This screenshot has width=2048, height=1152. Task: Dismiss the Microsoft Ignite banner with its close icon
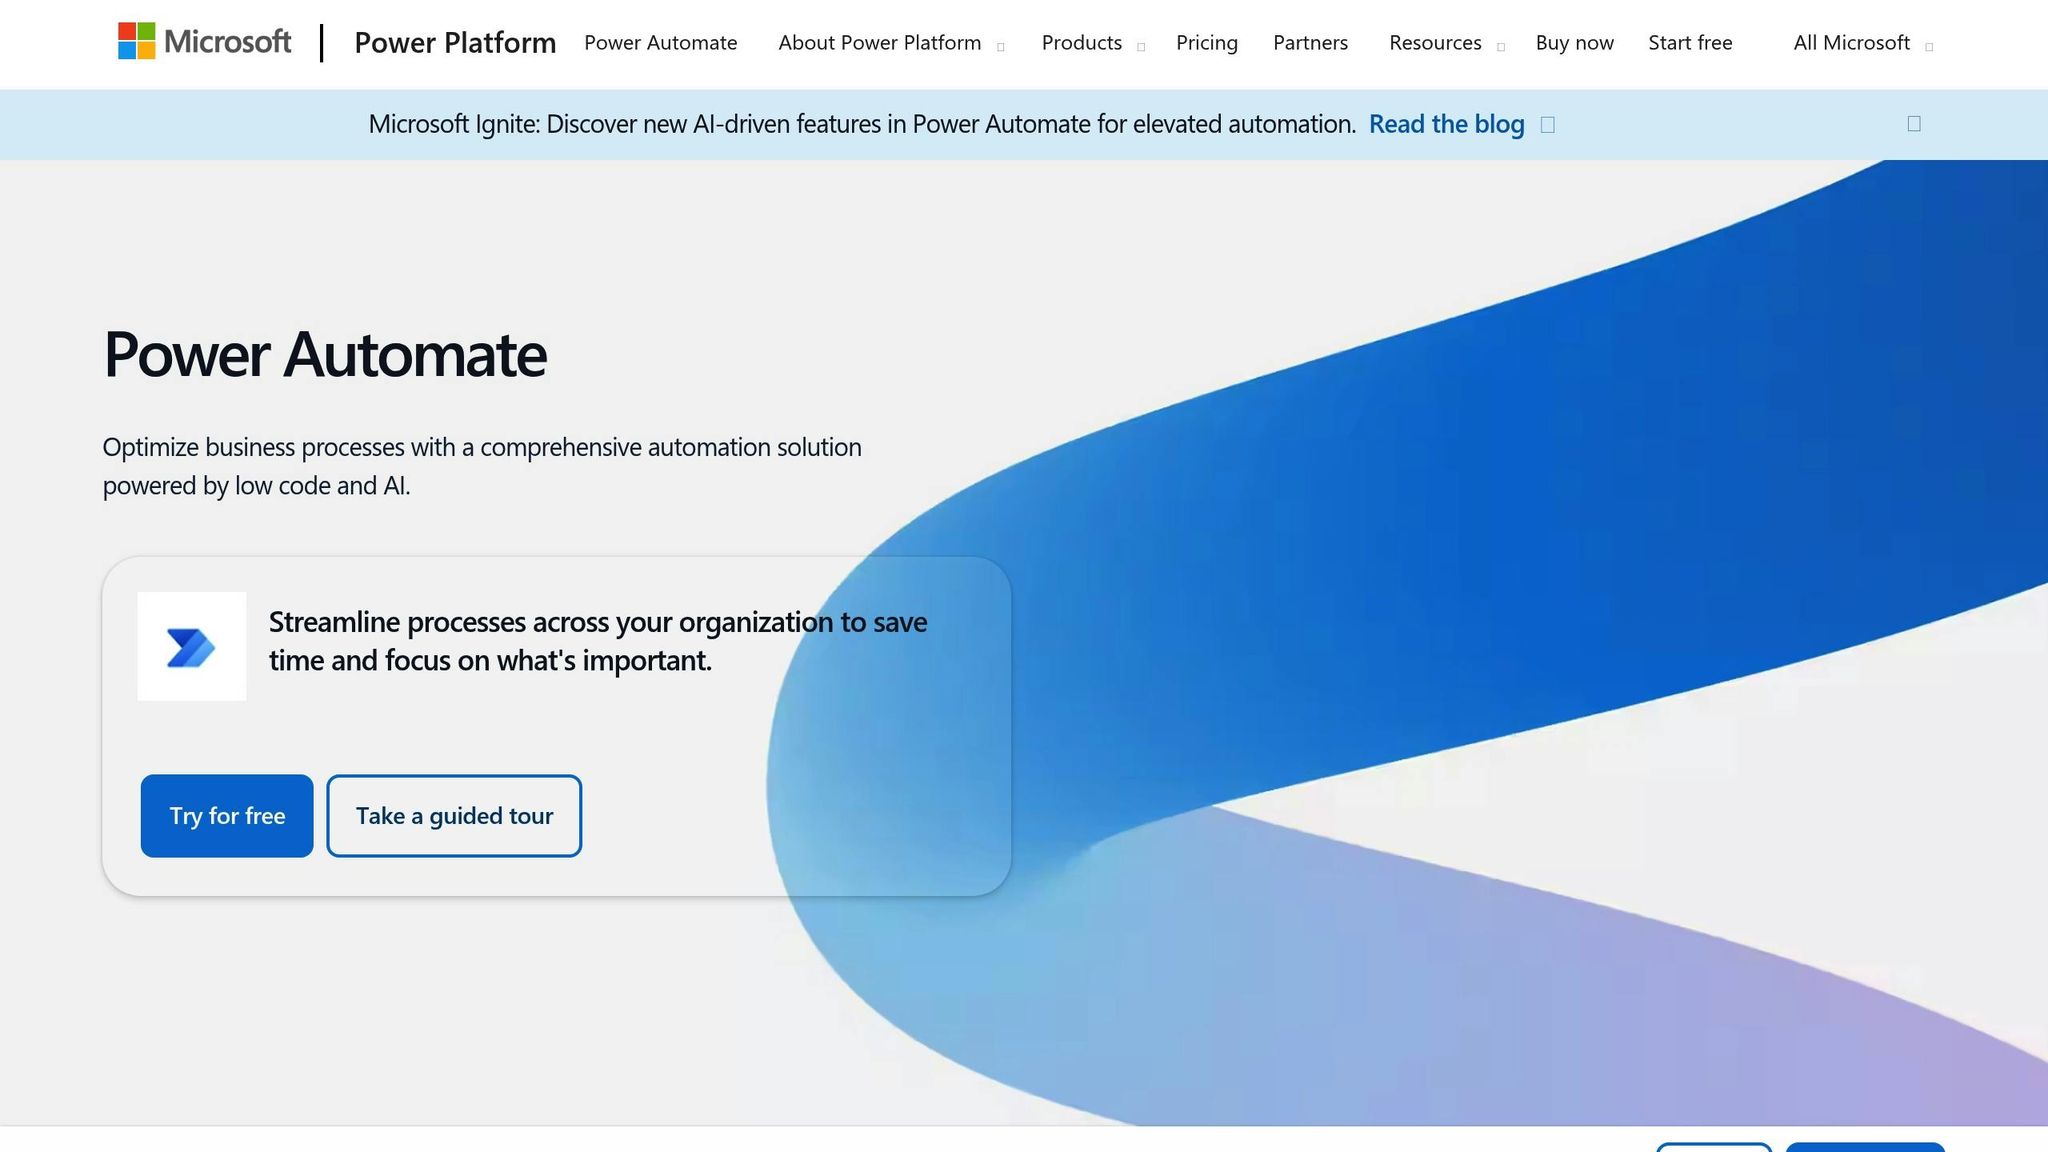point(1914,123)
